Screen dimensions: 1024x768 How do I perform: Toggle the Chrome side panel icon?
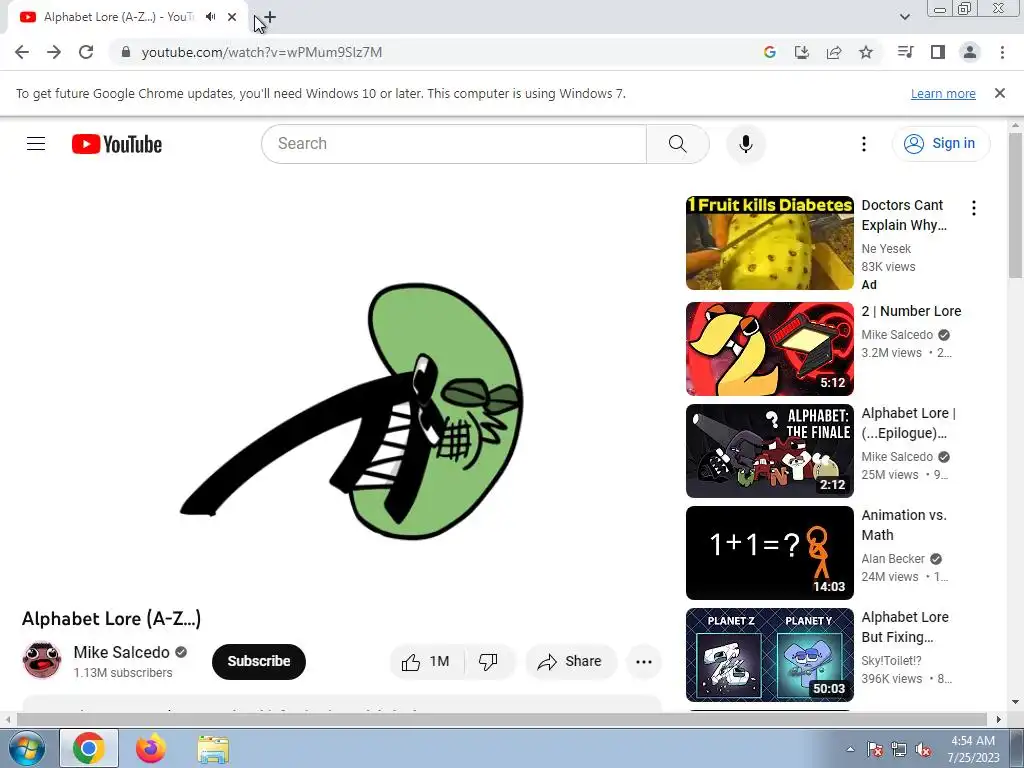click(938, 52)
